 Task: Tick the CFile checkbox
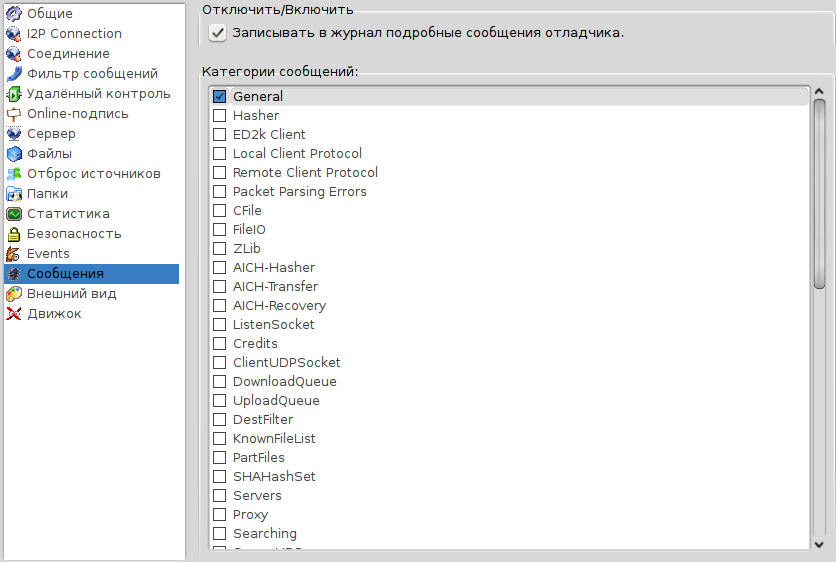click(219, 211)
